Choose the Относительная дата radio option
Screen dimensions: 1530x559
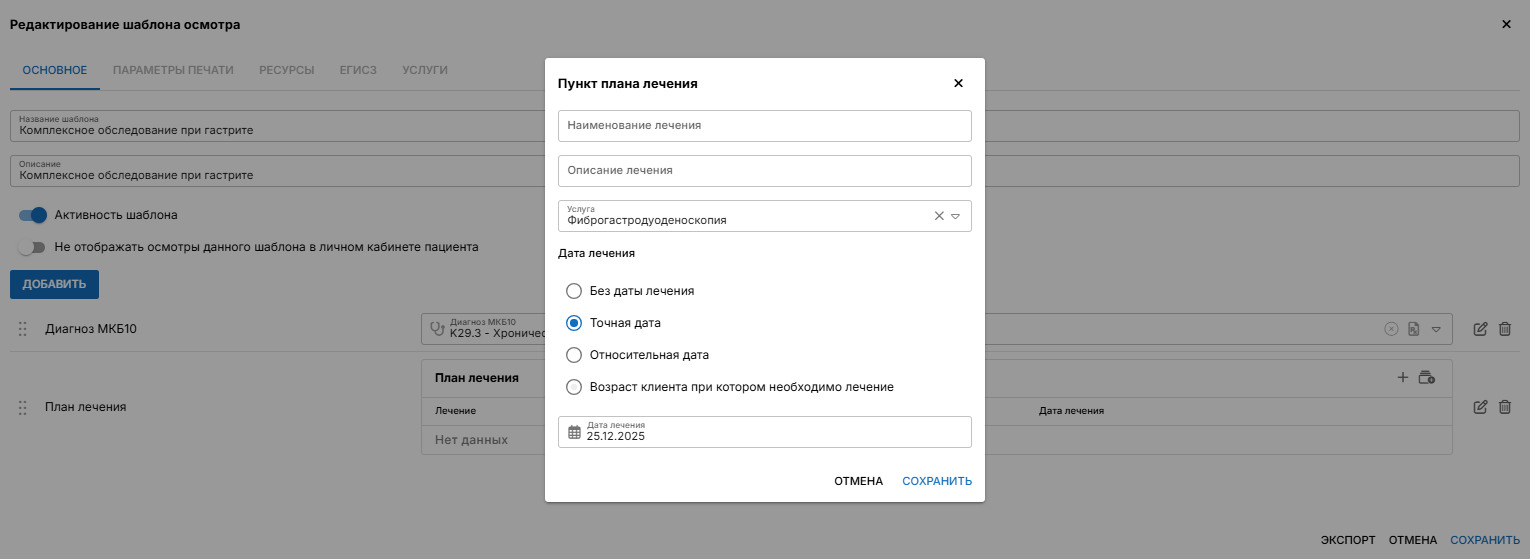point(574,355)
